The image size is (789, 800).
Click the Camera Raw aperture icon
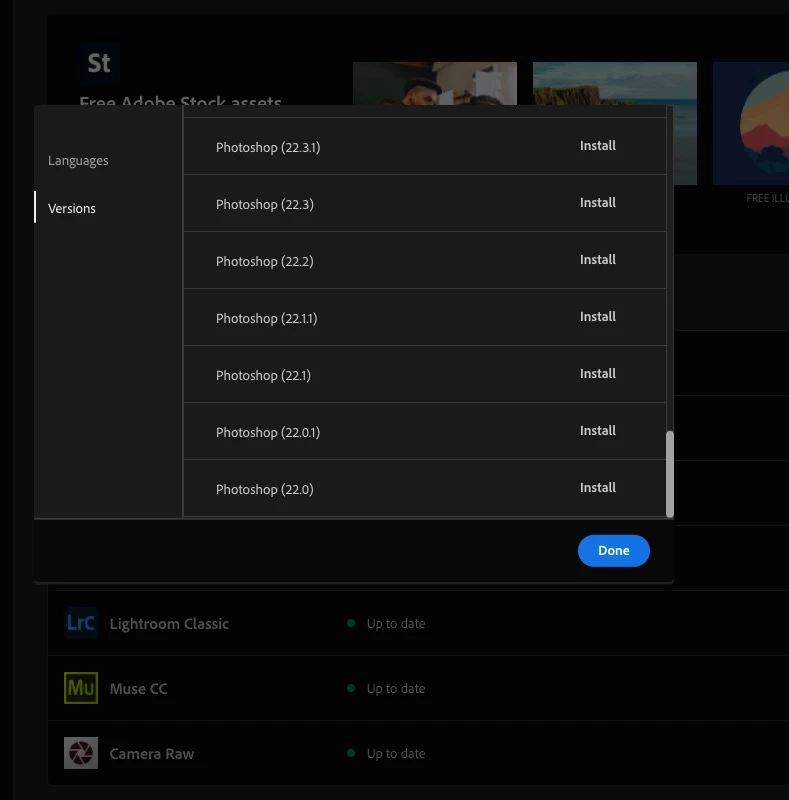click(x=81, y=753)
